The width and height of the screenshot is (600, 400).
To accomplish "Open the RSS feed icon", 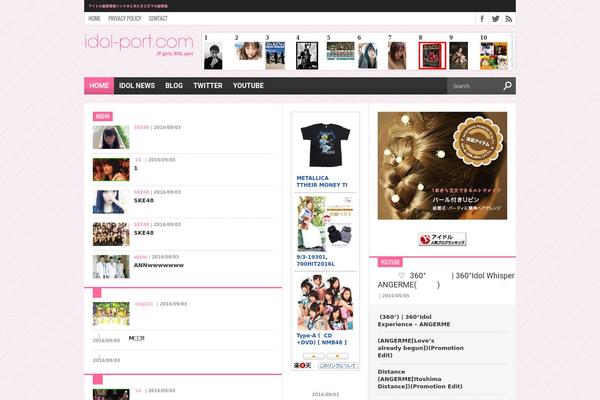I will pyautogui.click(x=509, y=19).
